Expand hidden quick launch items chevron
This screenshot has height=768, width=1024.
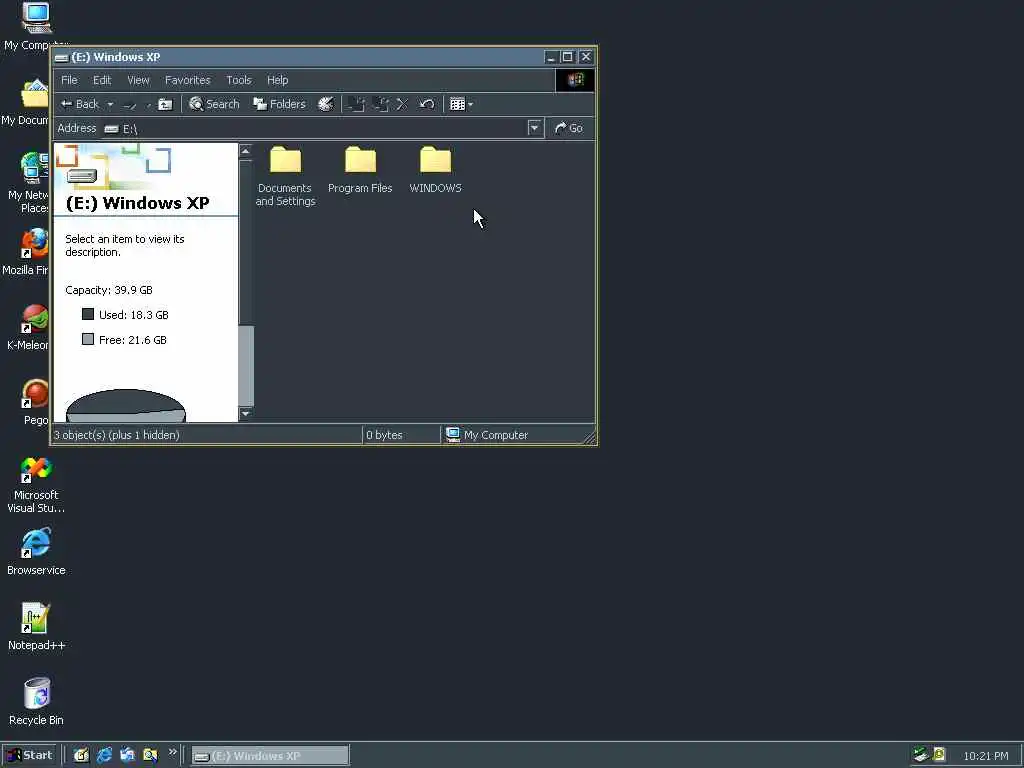[x=172, y=752]
